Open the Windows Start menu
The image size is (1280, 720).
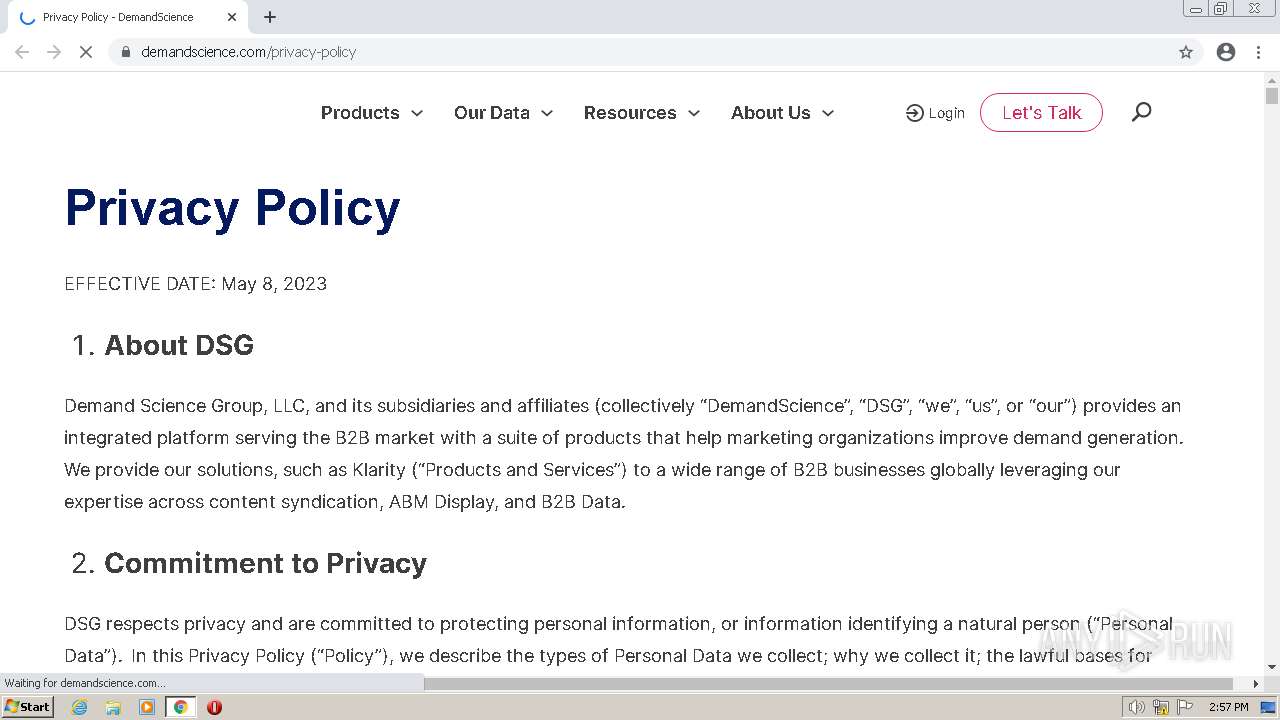point(28,707)
